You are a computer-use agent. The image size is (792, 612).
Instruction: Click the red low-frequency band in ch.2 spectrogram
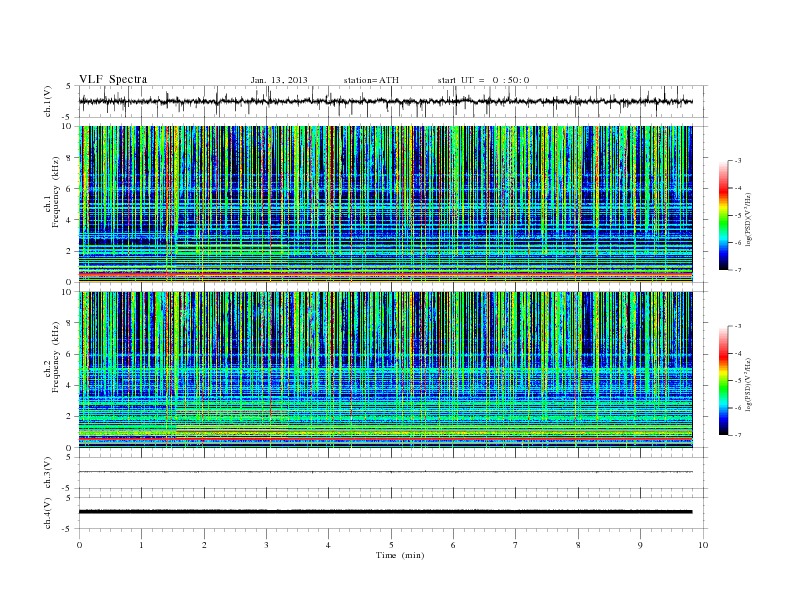pos(386,439)
